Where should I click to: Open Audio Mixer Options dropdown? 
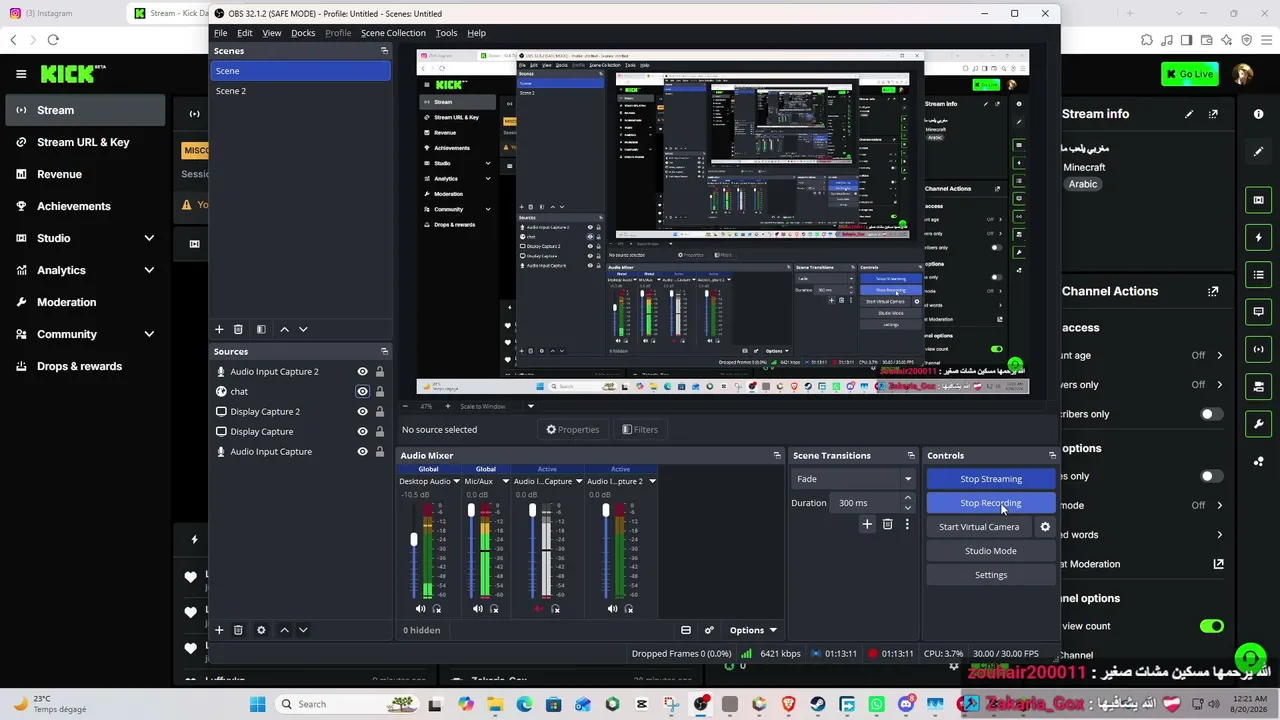point(753,630)
